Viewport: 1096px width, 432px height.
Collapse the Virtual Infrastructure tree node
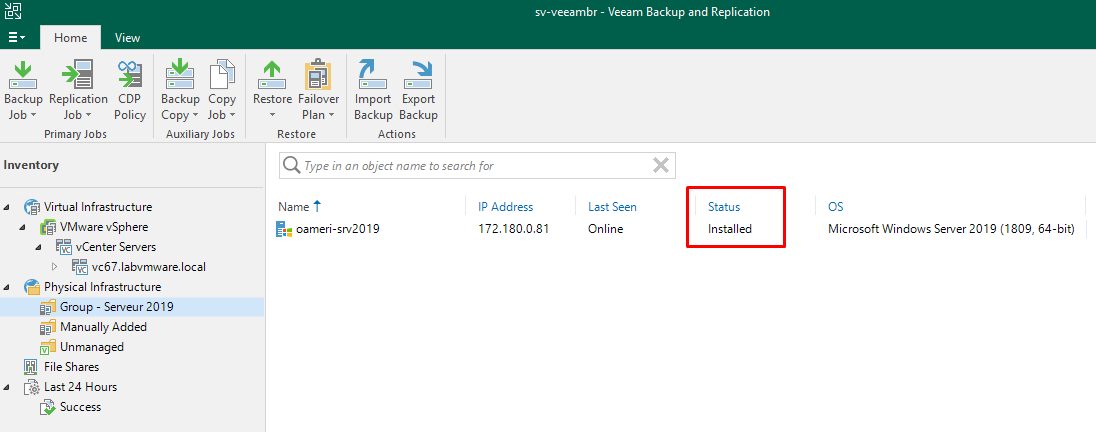pos(7,207)
